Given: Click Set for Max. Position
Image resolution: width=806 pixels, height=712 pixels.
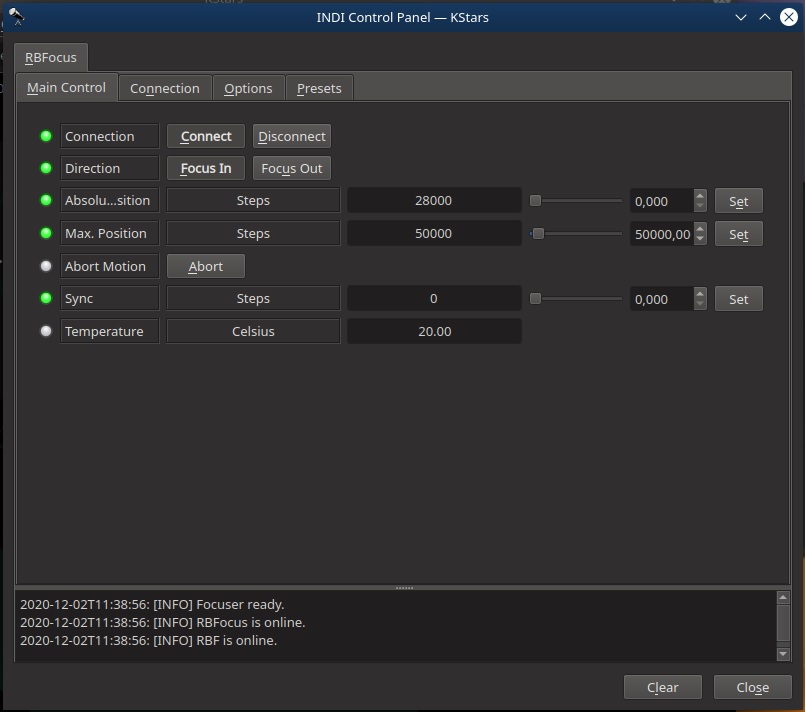Looking at the screenshot, I should tap(739, 234).
